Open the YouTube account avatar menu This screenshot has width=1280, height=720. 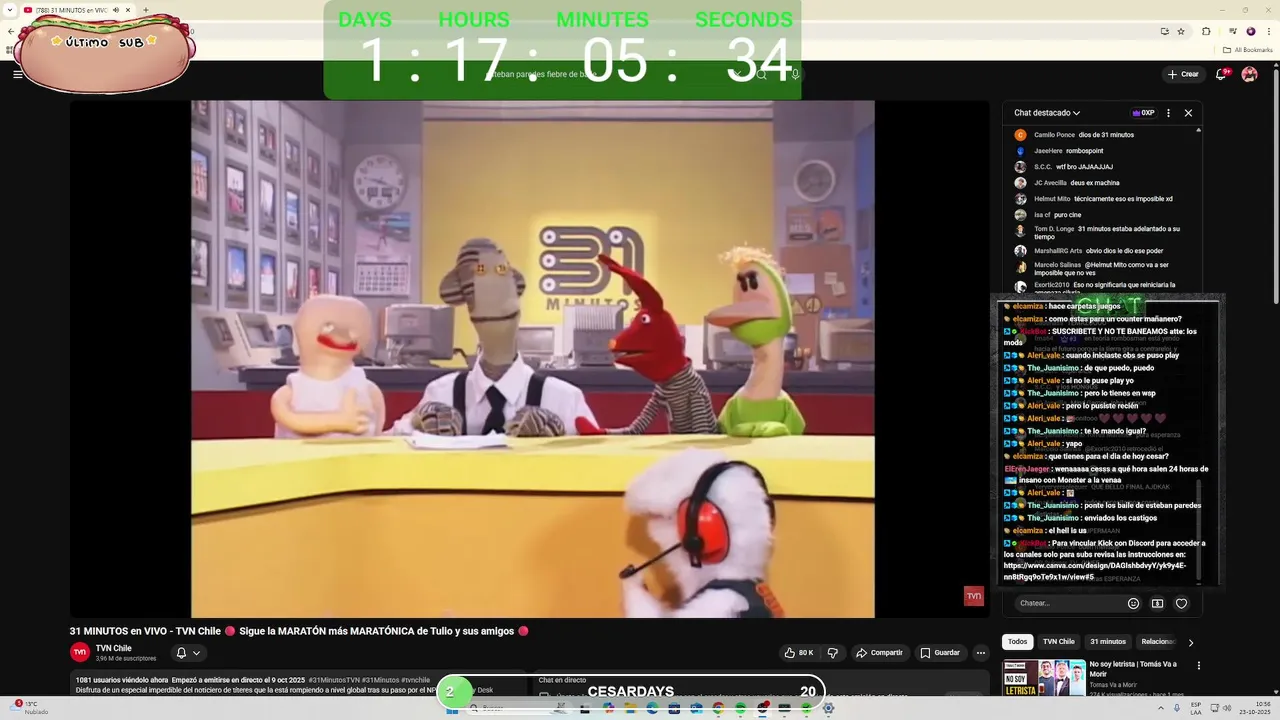(1249, 74)
